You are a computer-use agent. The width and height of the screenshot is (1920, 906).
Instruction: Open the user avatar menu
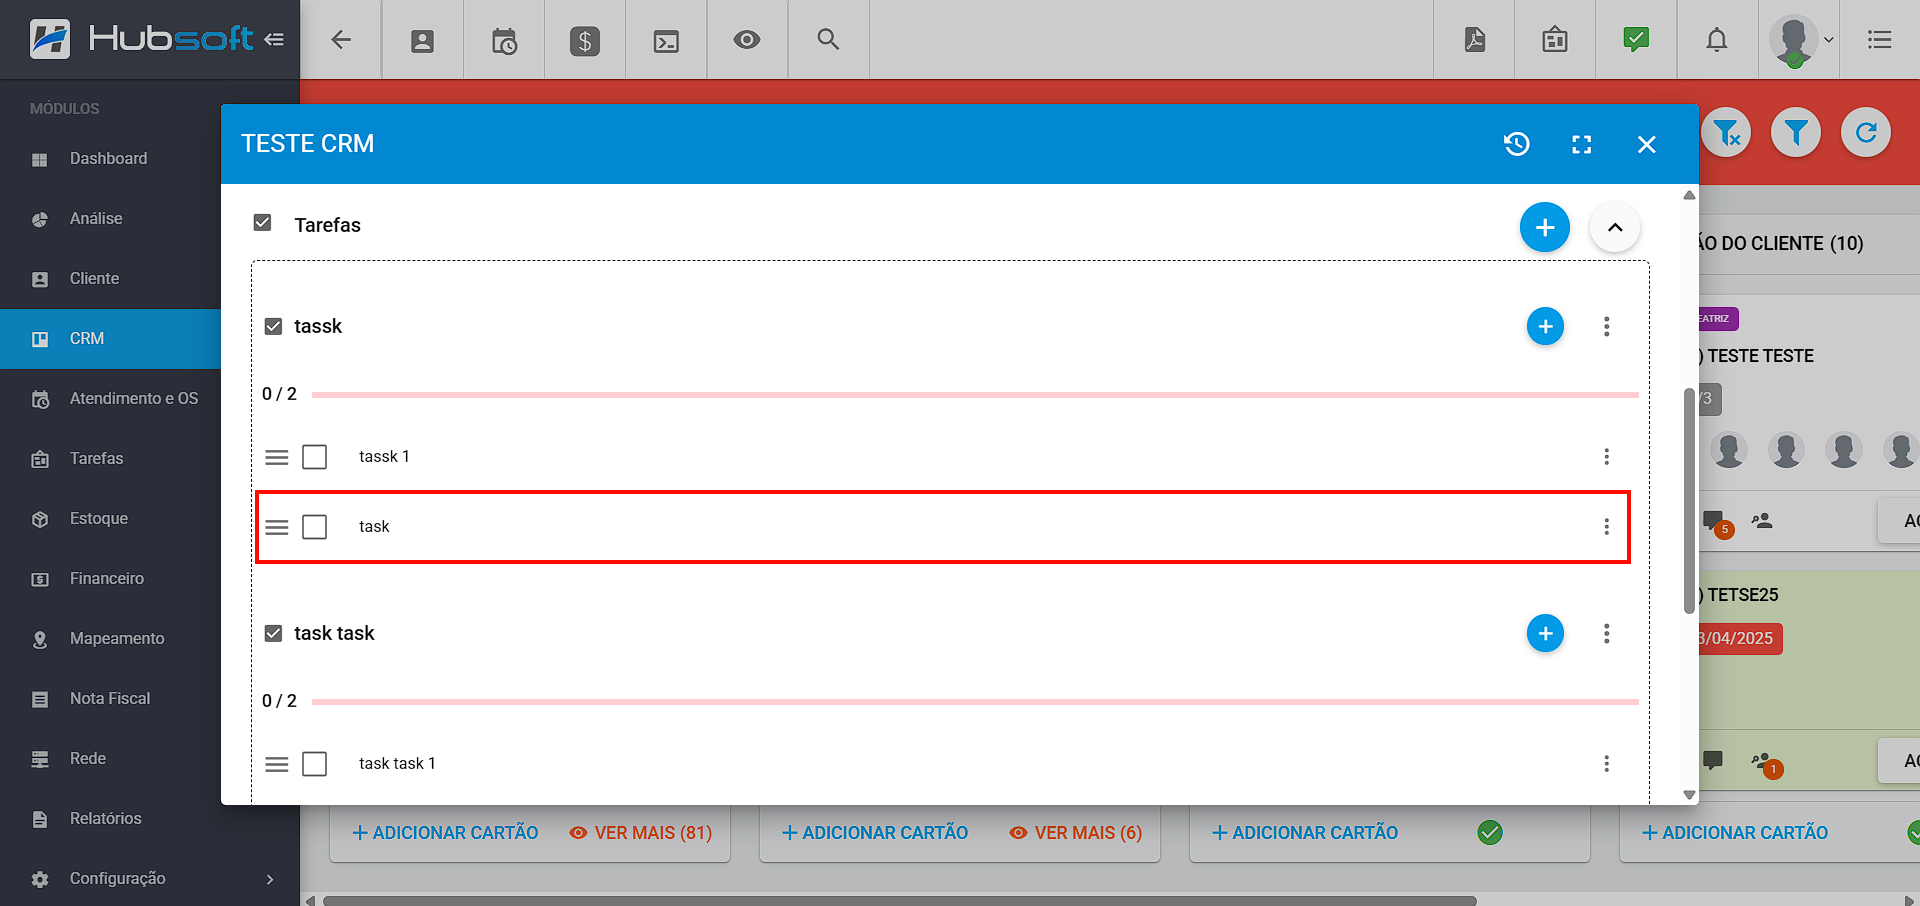click(1799, 41)
